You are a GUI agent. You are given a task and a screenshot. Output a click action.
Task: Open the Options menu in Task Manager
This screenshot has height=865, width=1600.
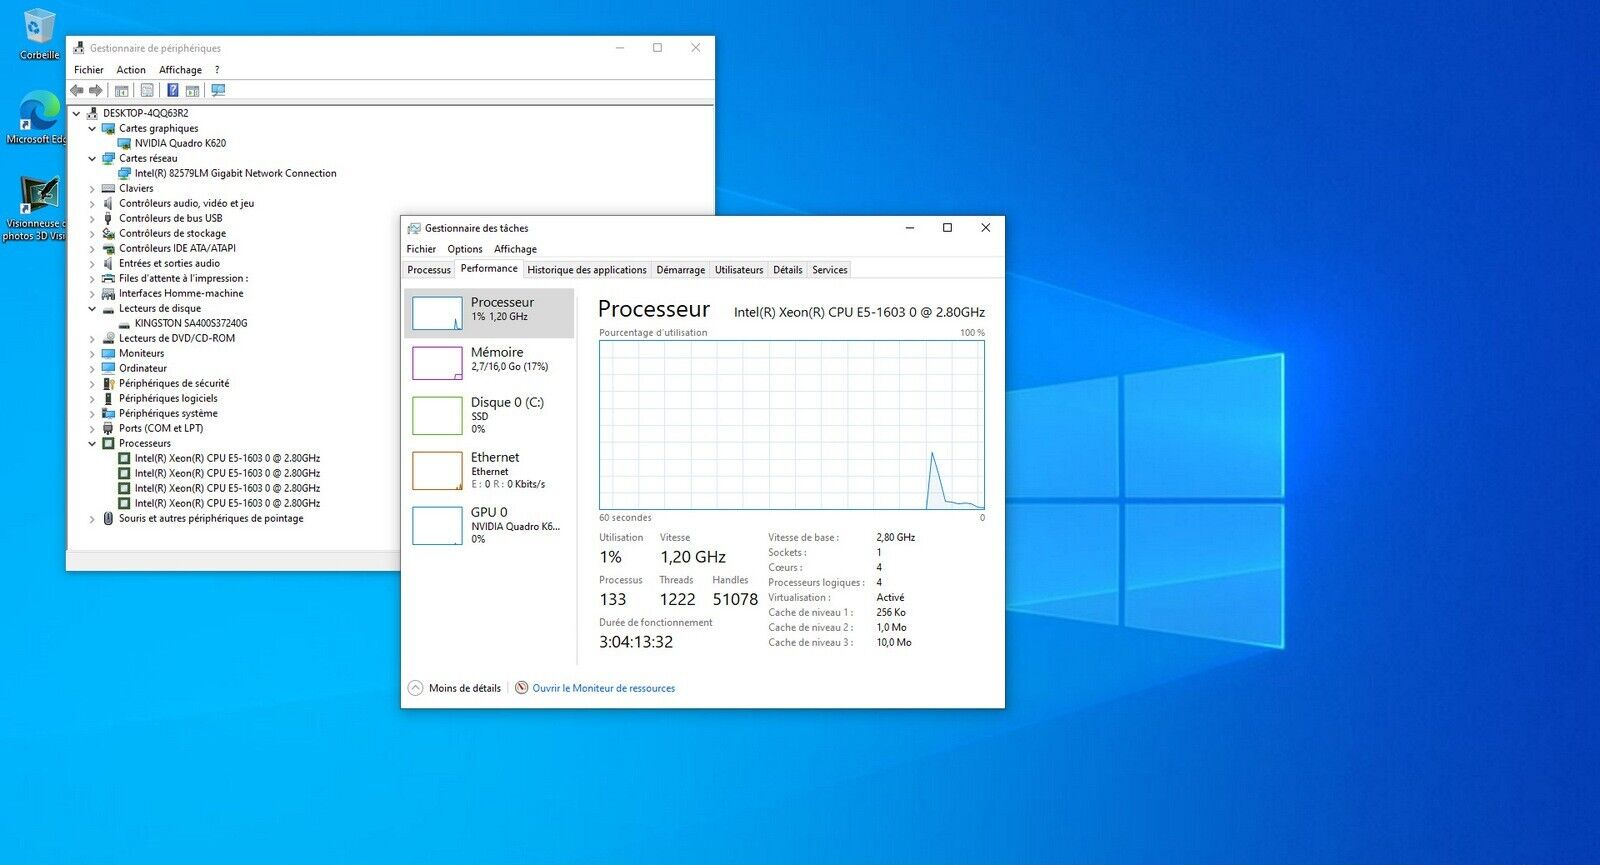(465, 249)
